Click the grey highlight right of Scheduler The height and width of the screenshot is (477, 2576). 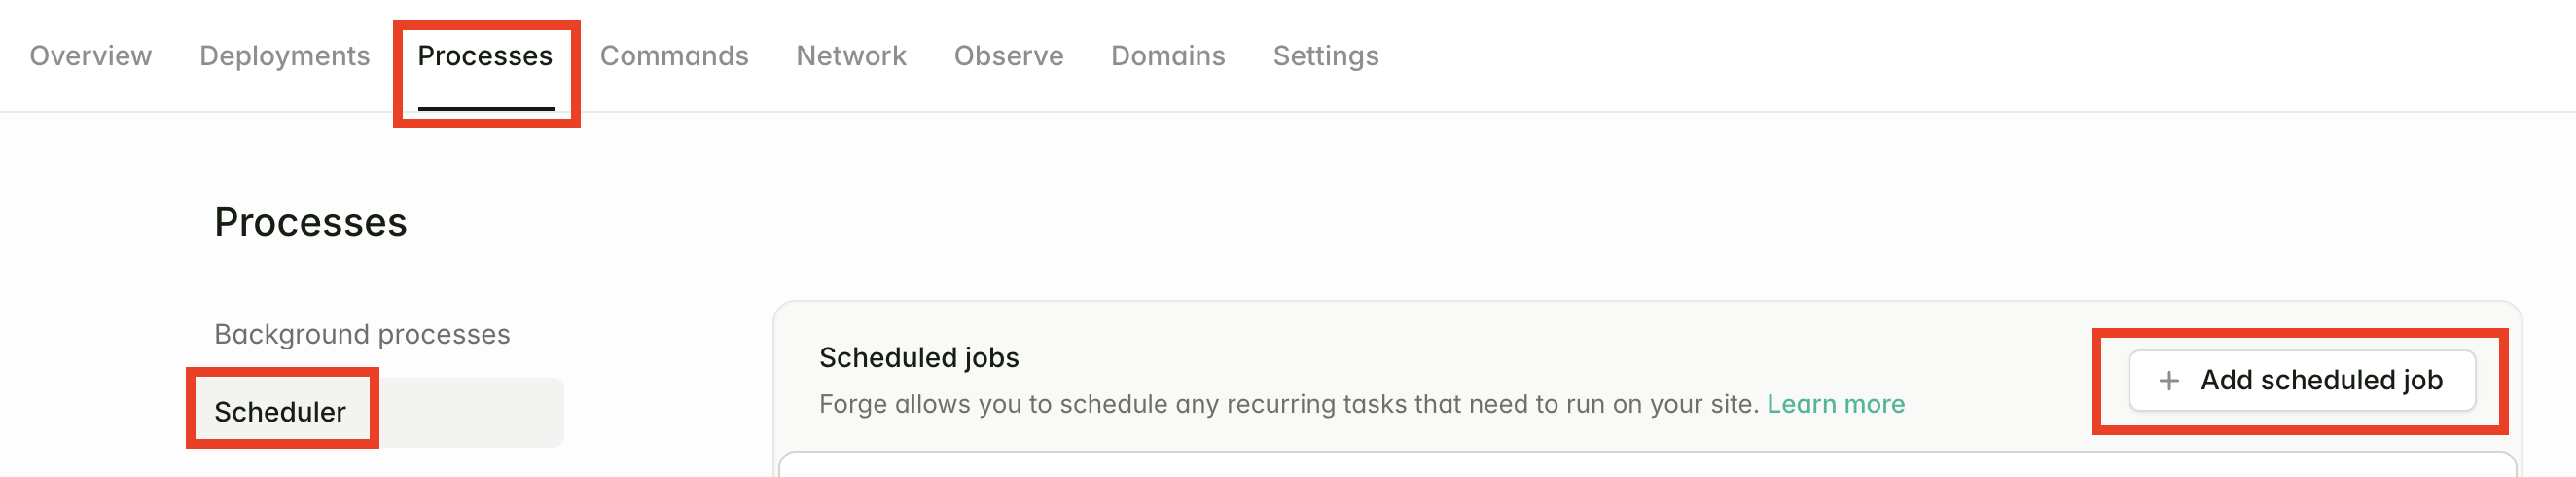pos(470,413)
